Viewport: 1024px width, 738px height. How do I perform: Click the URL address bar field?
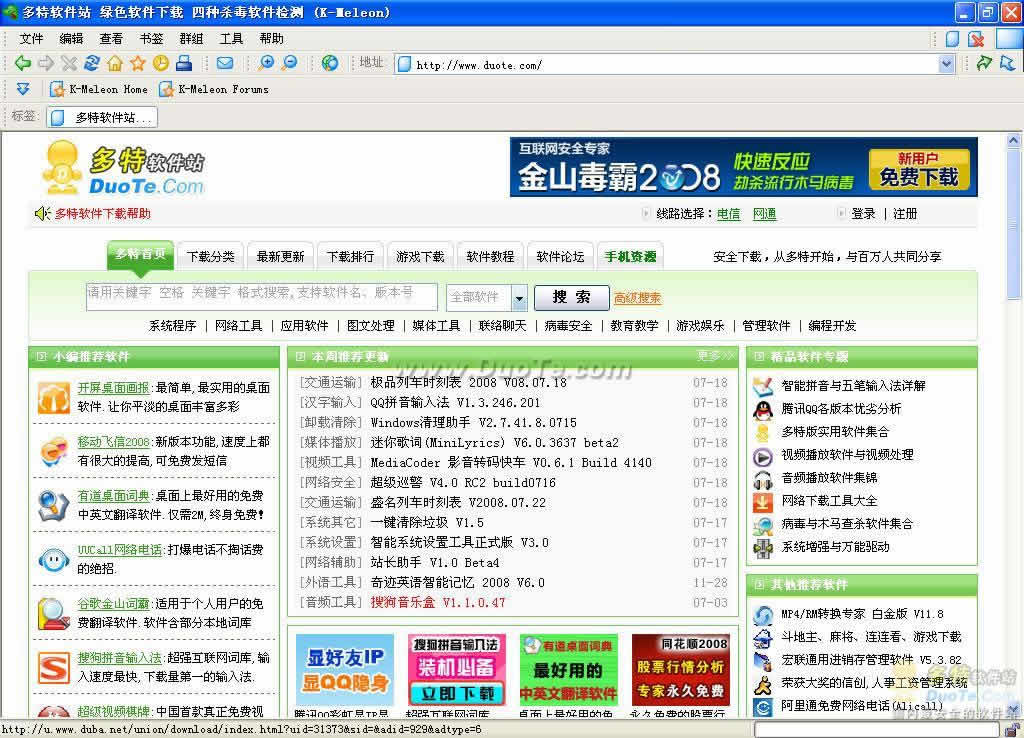(673, 64)
